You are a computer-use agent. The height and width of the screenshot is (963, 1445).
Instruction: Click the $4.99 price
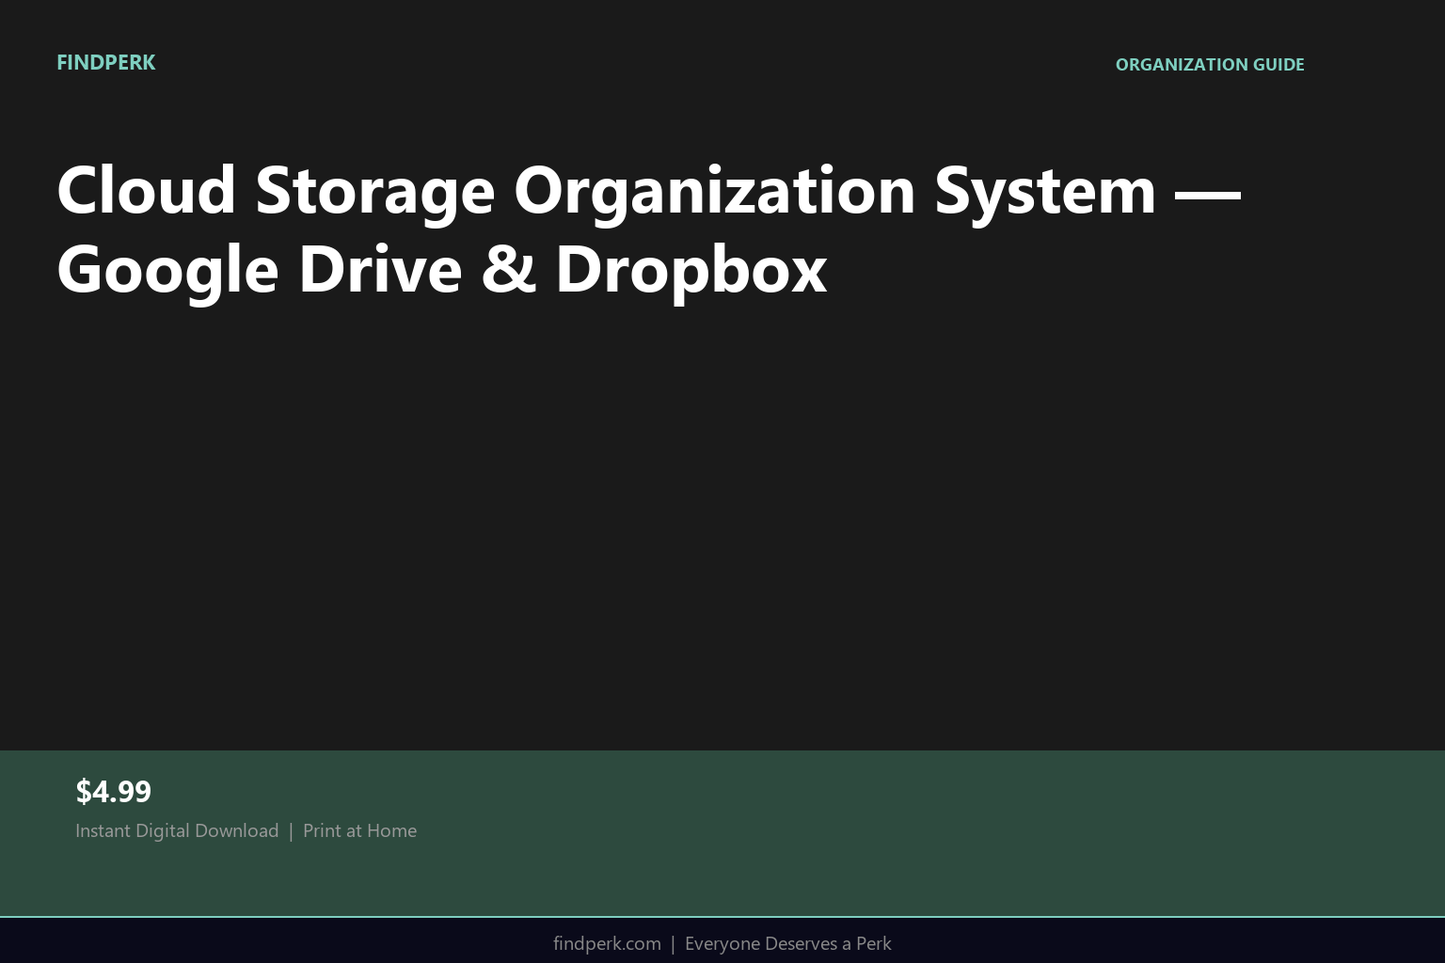pos(113,792)
